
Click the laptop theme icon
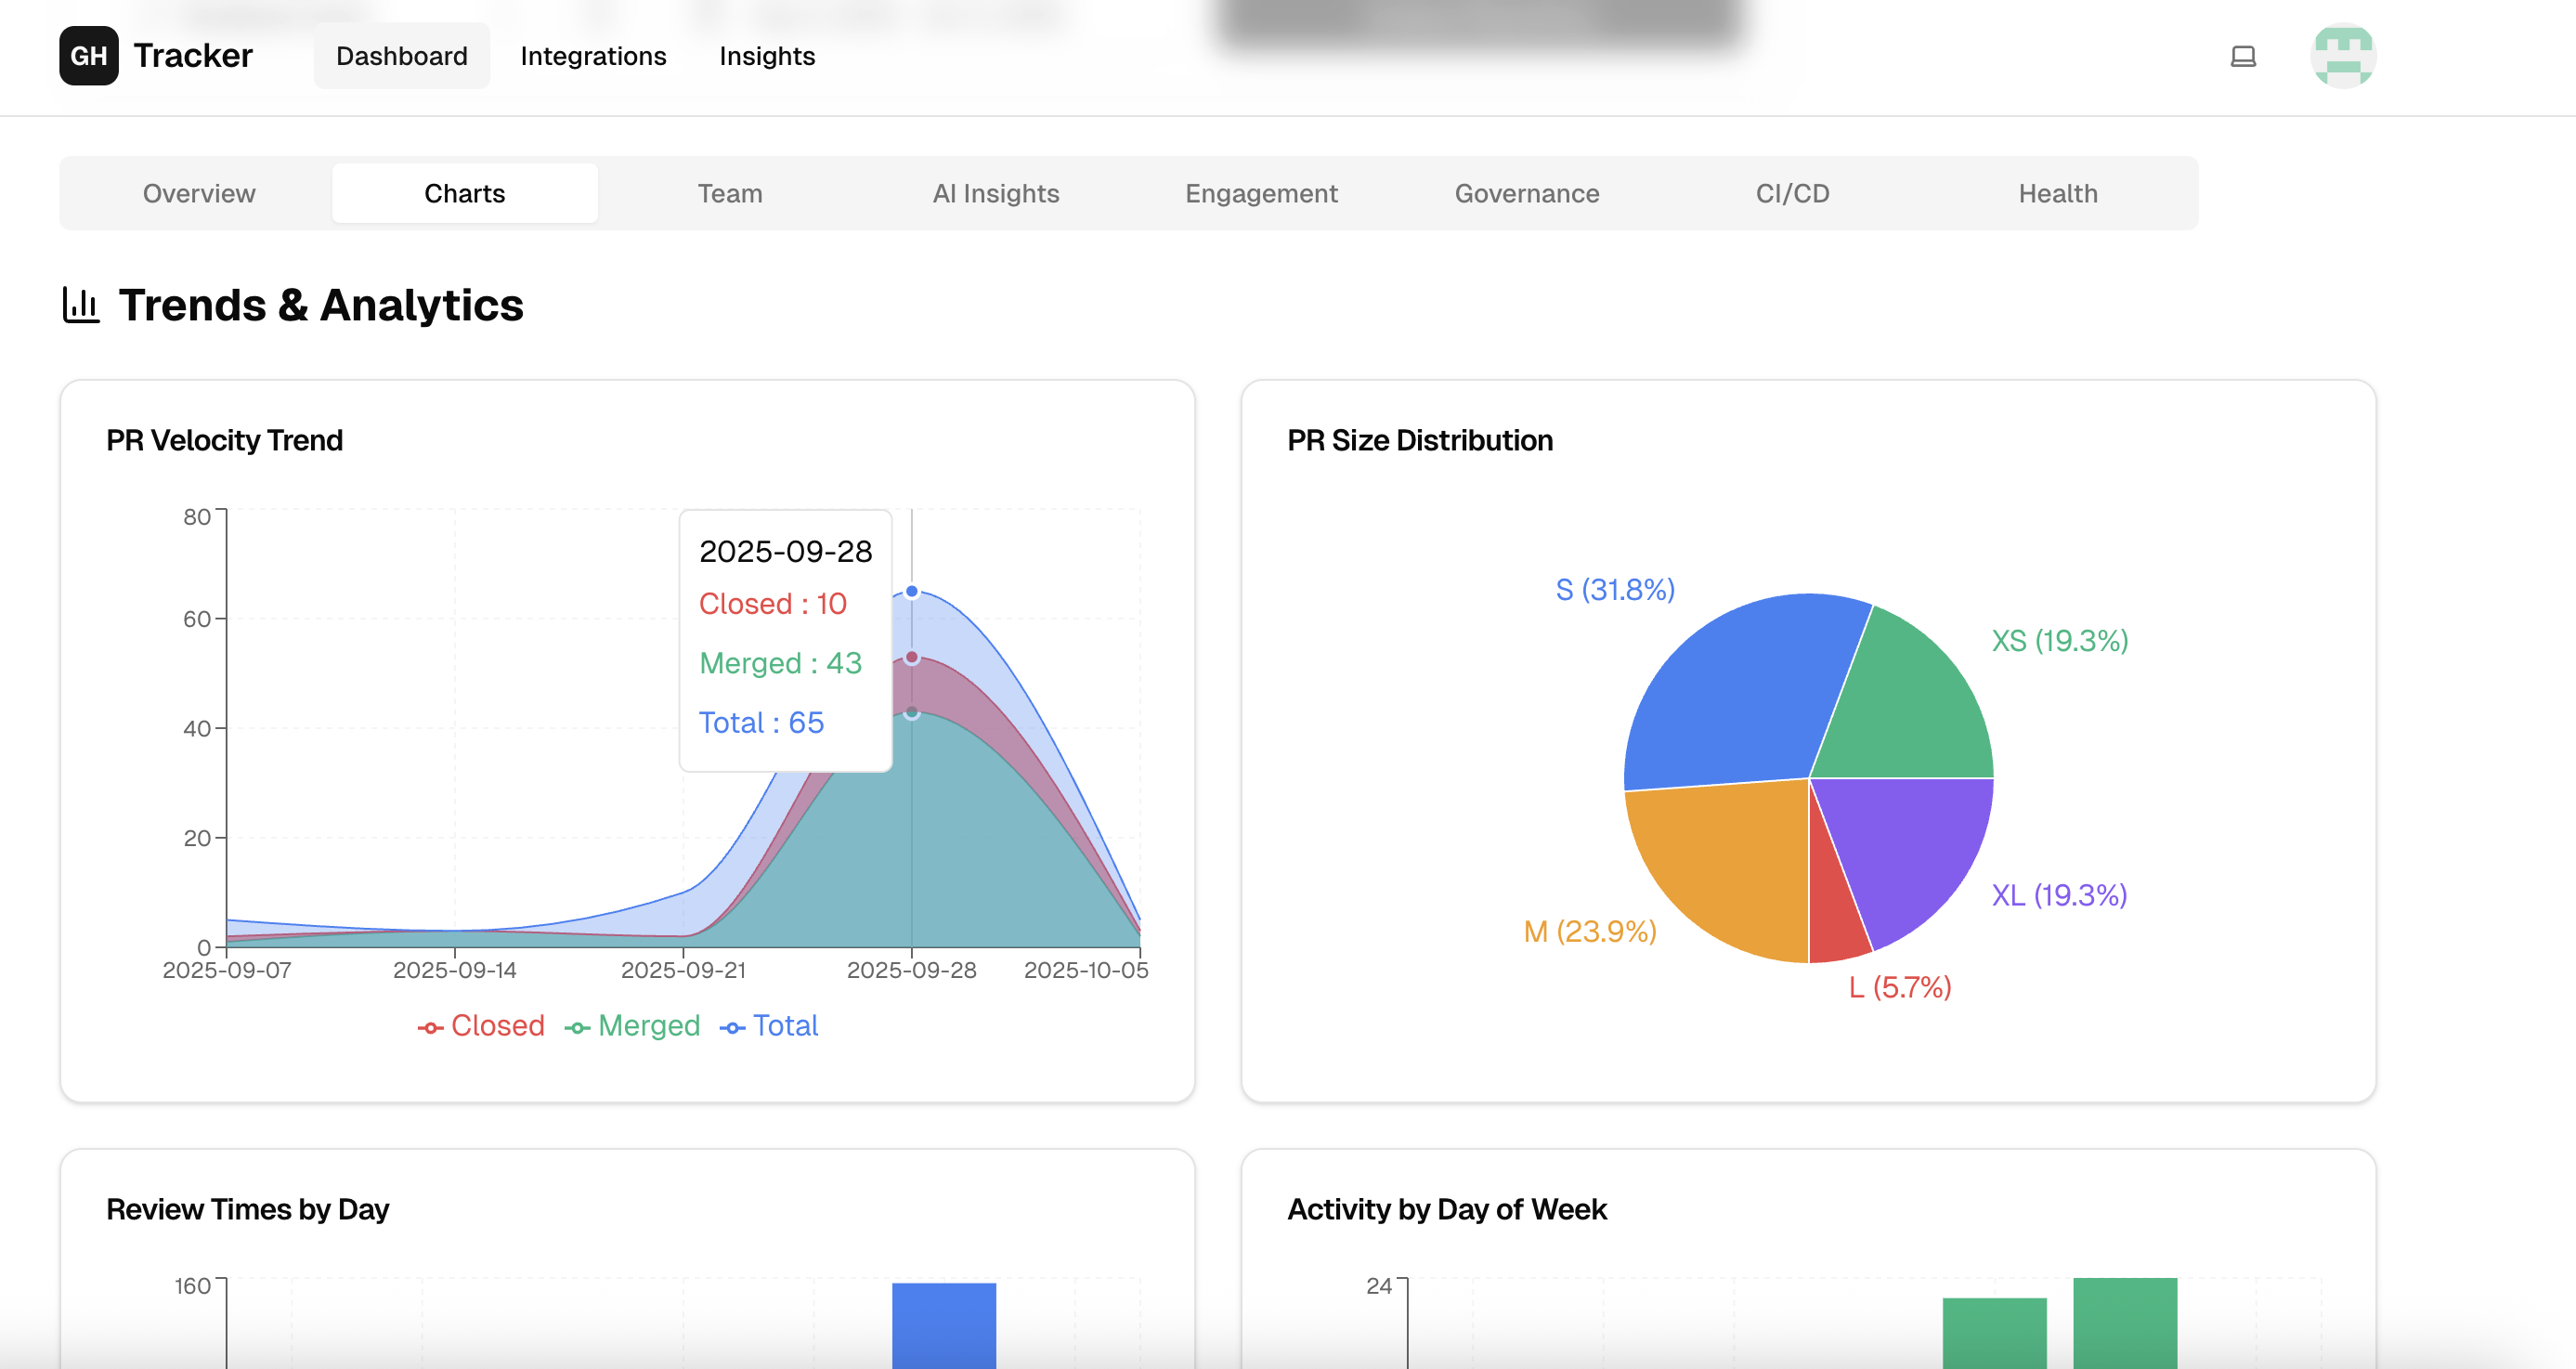click(x=2243, y=56)
